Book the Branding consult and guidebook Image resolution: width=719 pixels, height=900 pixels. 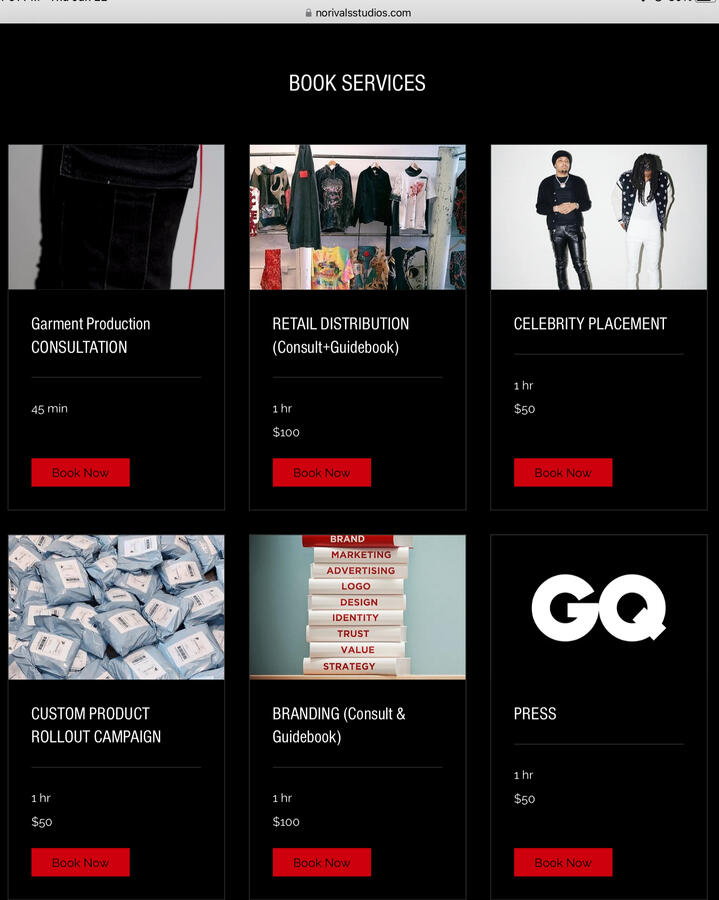pos(321,862)
